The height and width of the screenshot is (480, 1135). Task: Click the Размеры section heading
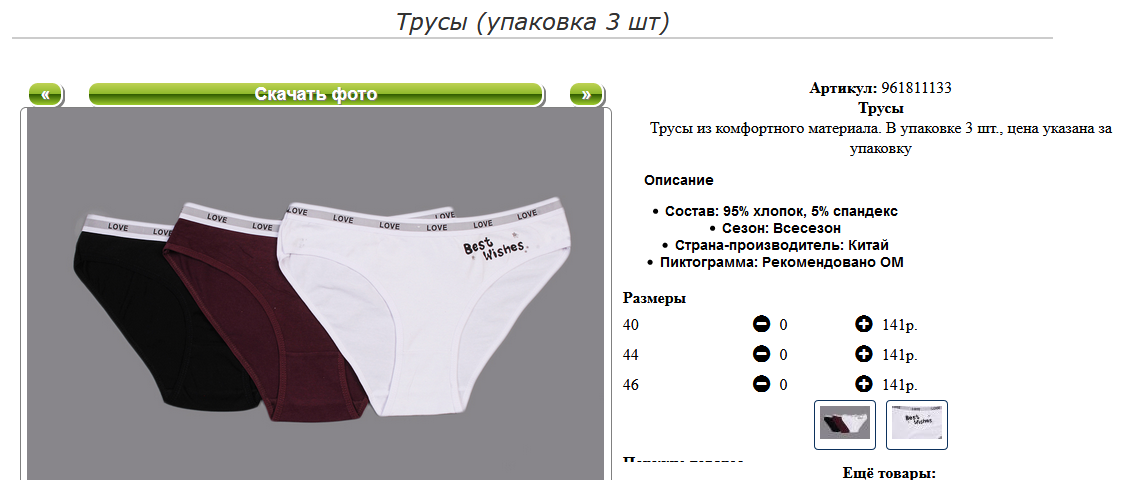click(x=654, y=298)
